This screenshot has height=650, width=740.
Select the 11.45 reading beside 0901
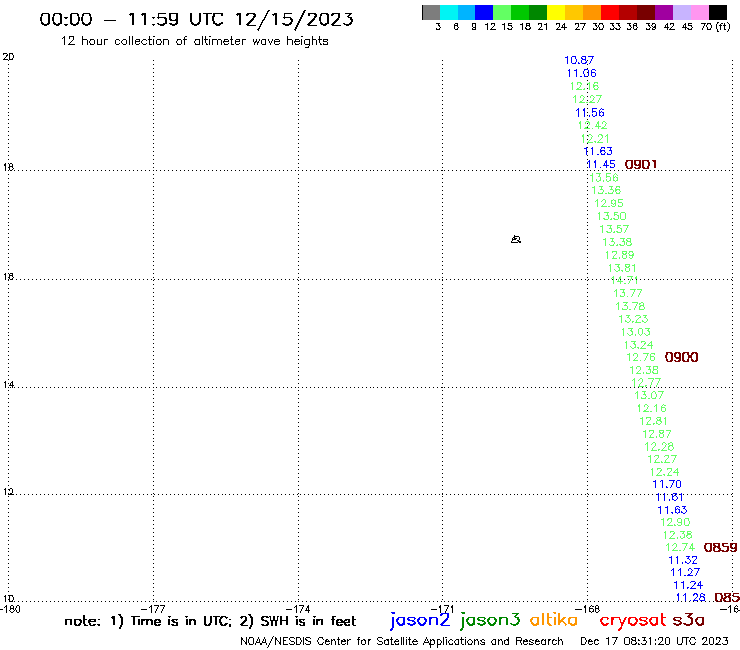[x=601, y=164]
